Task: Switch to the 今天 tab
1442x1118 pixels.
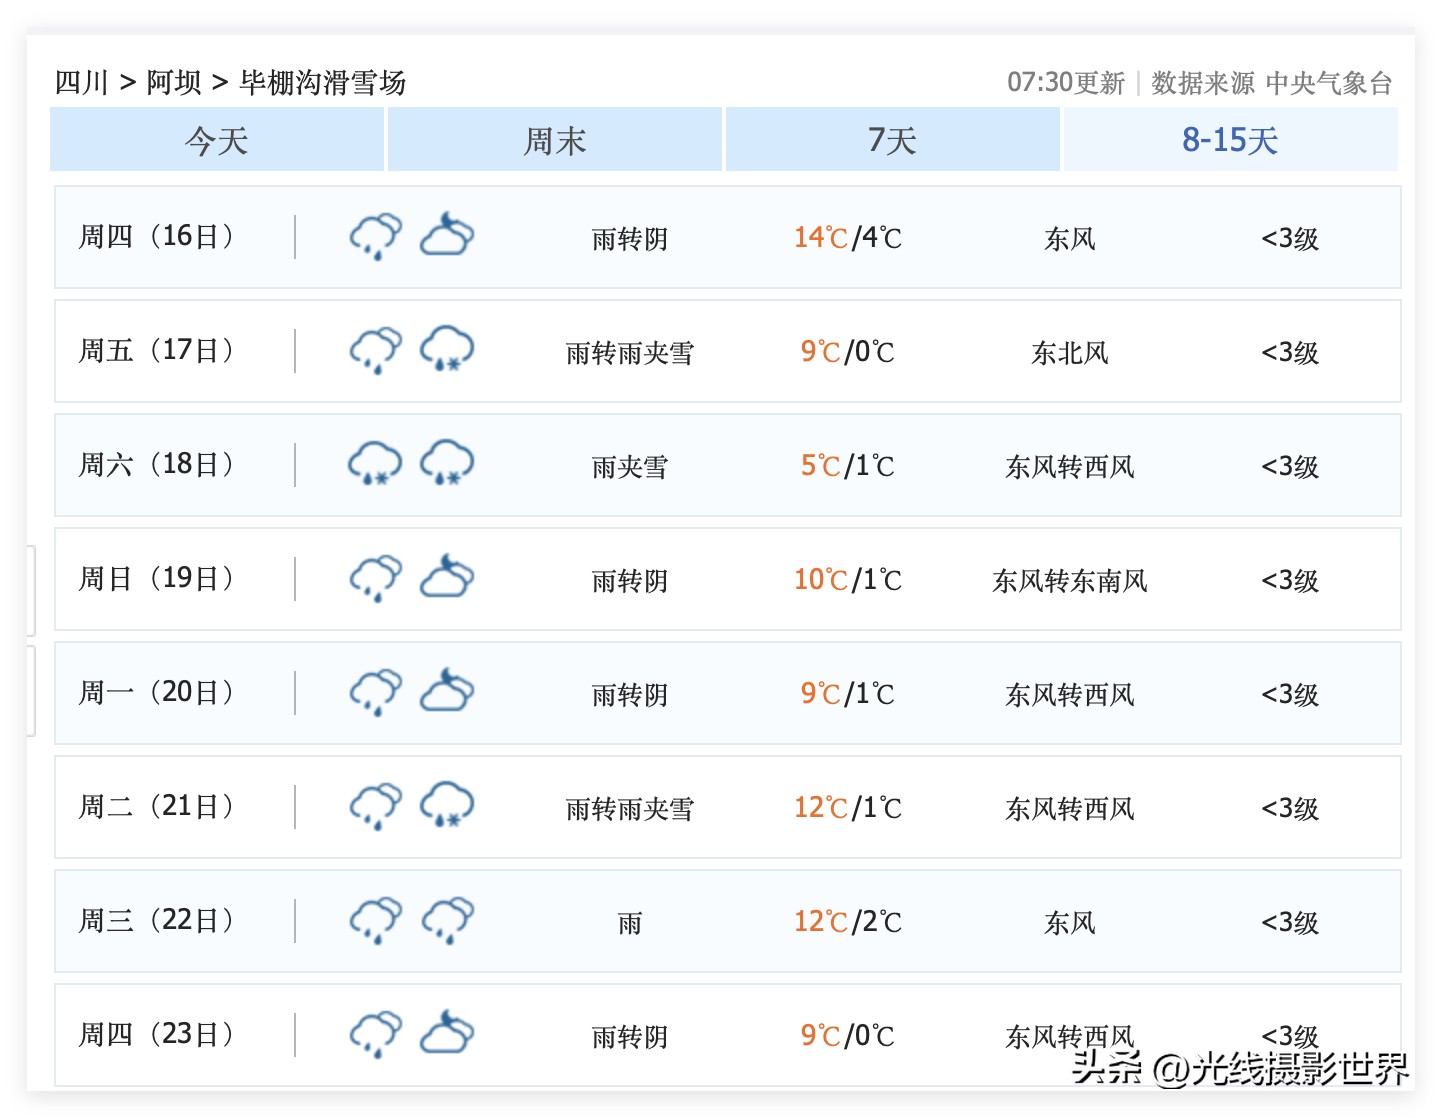Action: point(217,140)
